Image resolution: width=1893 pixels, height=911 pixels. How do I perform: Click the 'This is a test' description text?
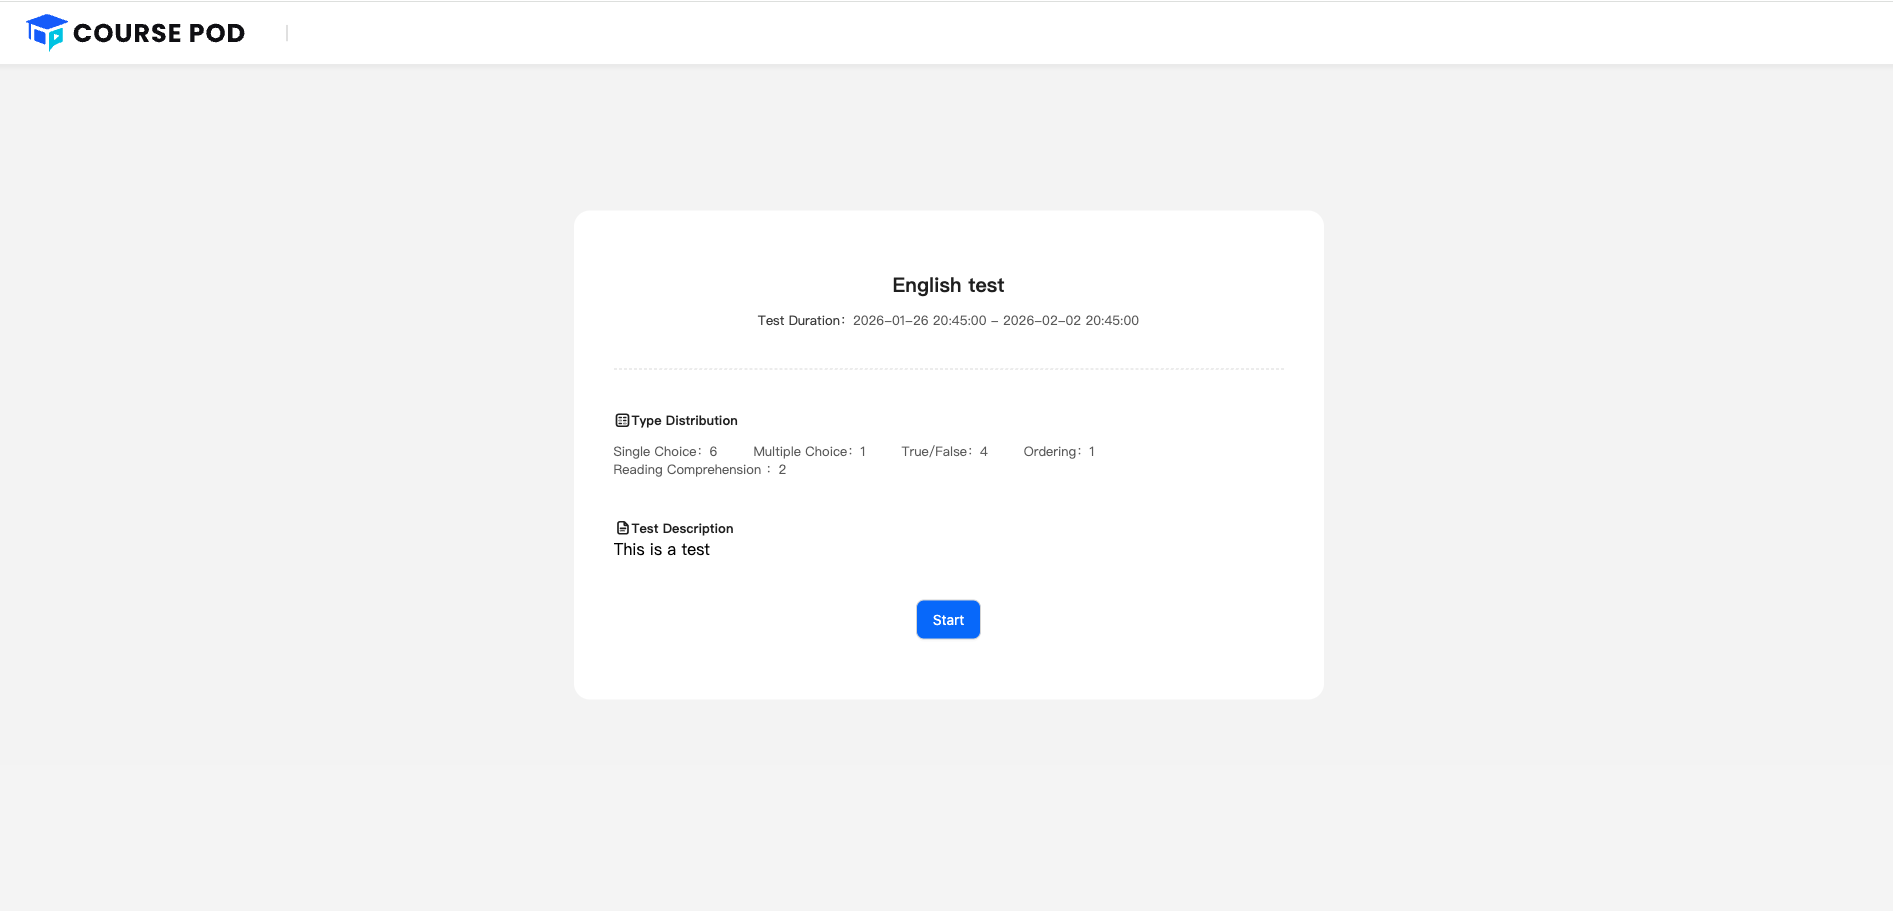point(661,549)
